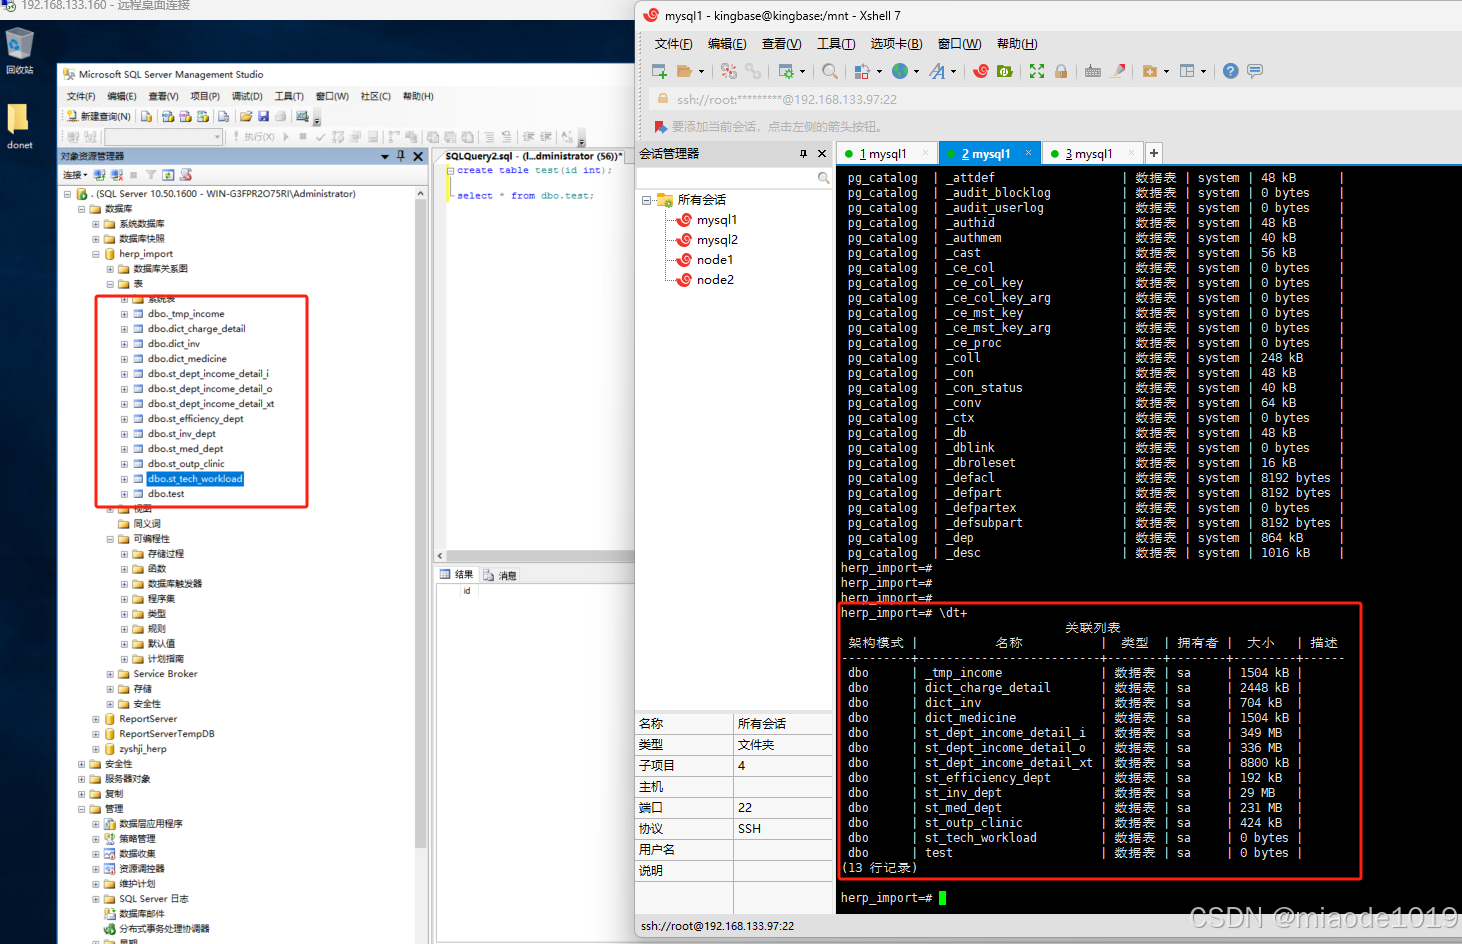This screenshot has height=944, width=1462.
Task: Click the highlighter pen icon in Xshell toolbar
Action: pos(1118,71)
